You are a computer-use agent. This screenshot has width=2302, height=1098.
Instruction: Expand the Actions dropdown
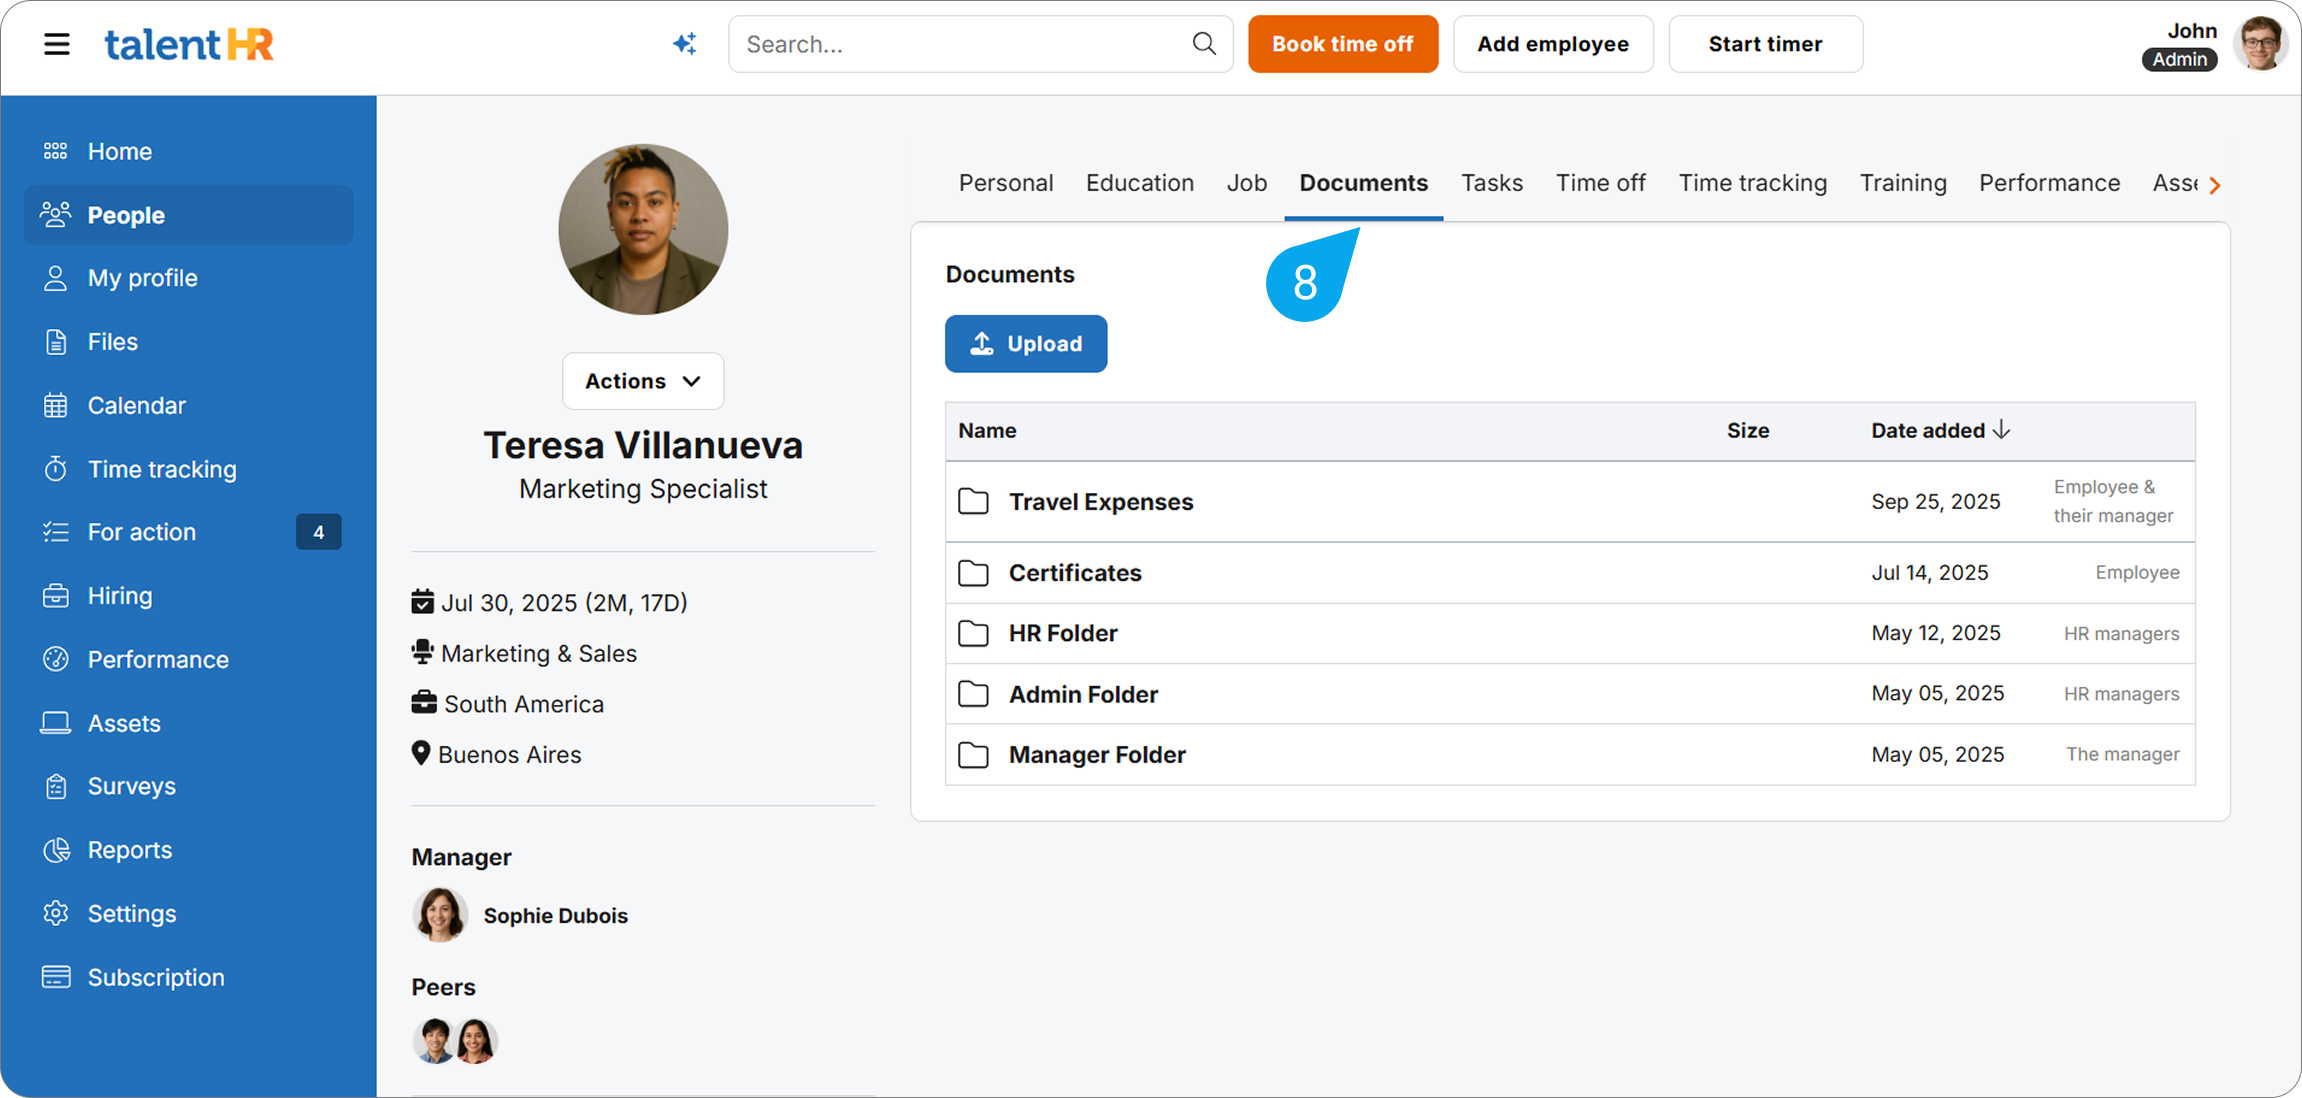click(x=643, y=381)
